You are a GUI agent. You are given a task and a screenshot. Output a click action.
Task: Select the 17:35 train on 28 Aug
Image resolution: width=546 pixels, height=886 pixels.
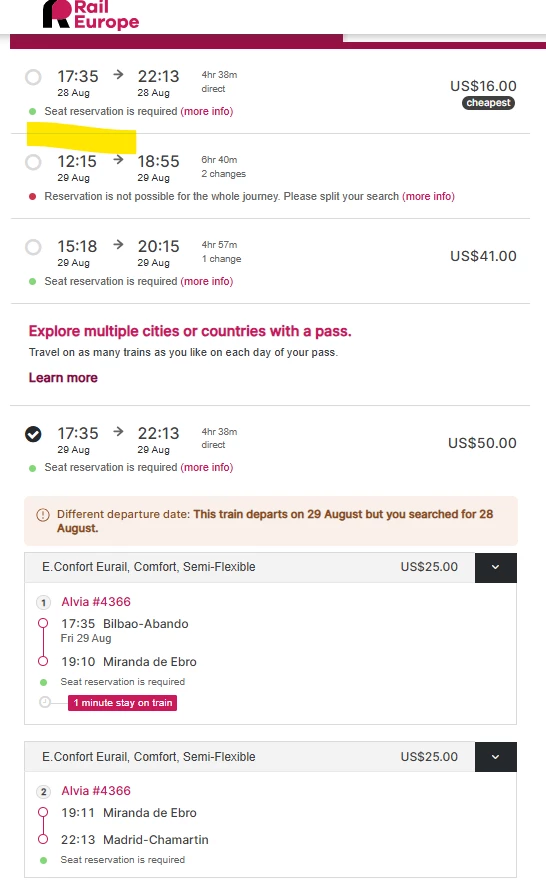(x=33, y=77)
